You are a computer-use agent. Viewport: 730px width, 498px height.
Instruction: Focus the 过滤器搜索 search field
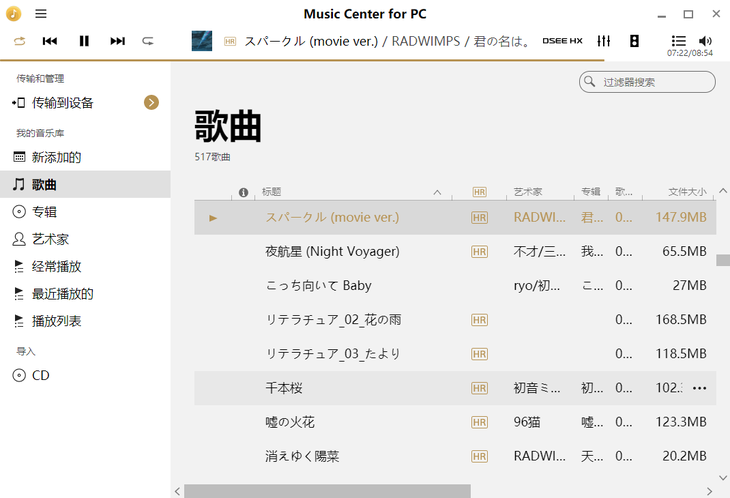647,82
